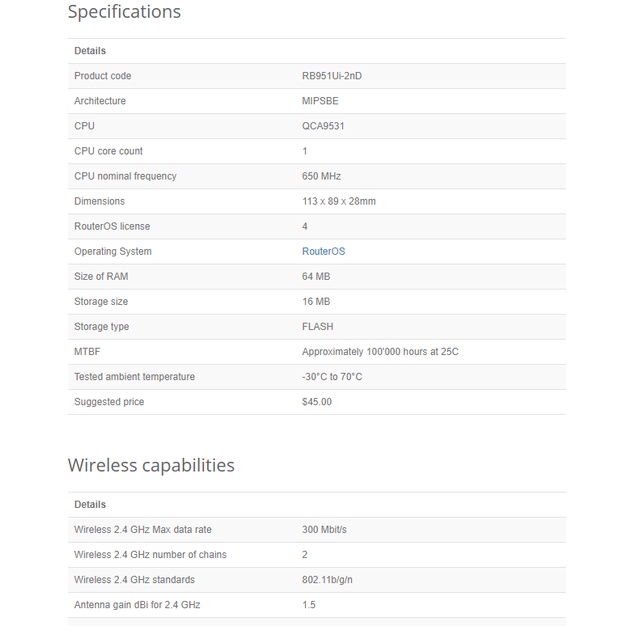Select the 64 MB RAM value
Image resolution: width=626 pixels, height=626 pixels.
(316, 276)
